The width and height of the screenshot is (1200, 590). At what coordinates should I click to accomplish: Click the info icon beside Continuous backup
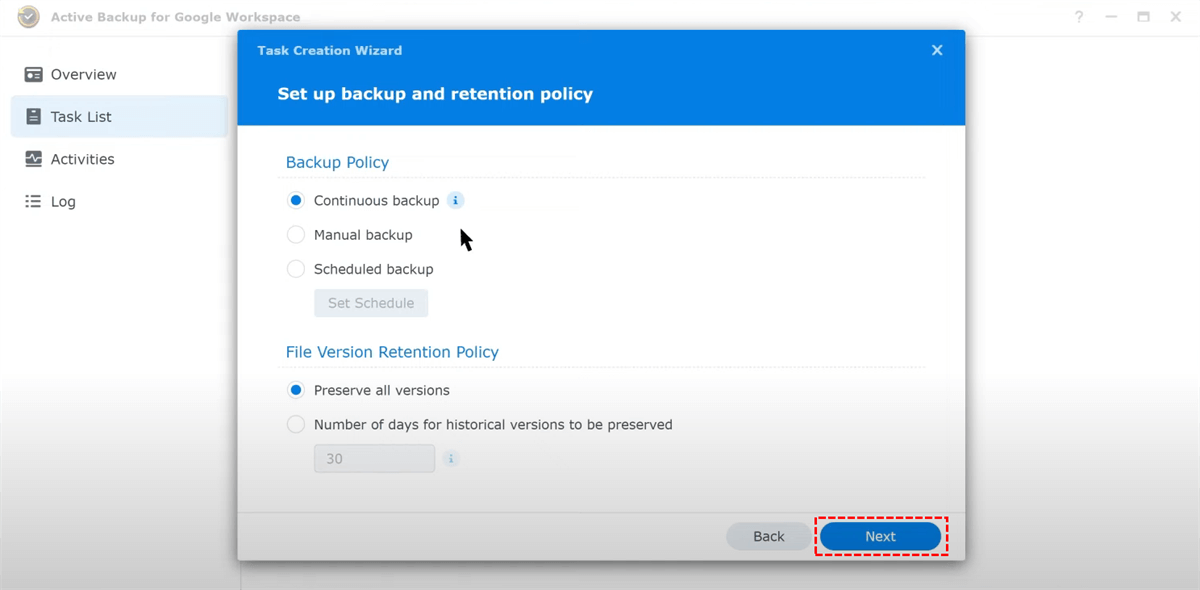pos(455,201)
